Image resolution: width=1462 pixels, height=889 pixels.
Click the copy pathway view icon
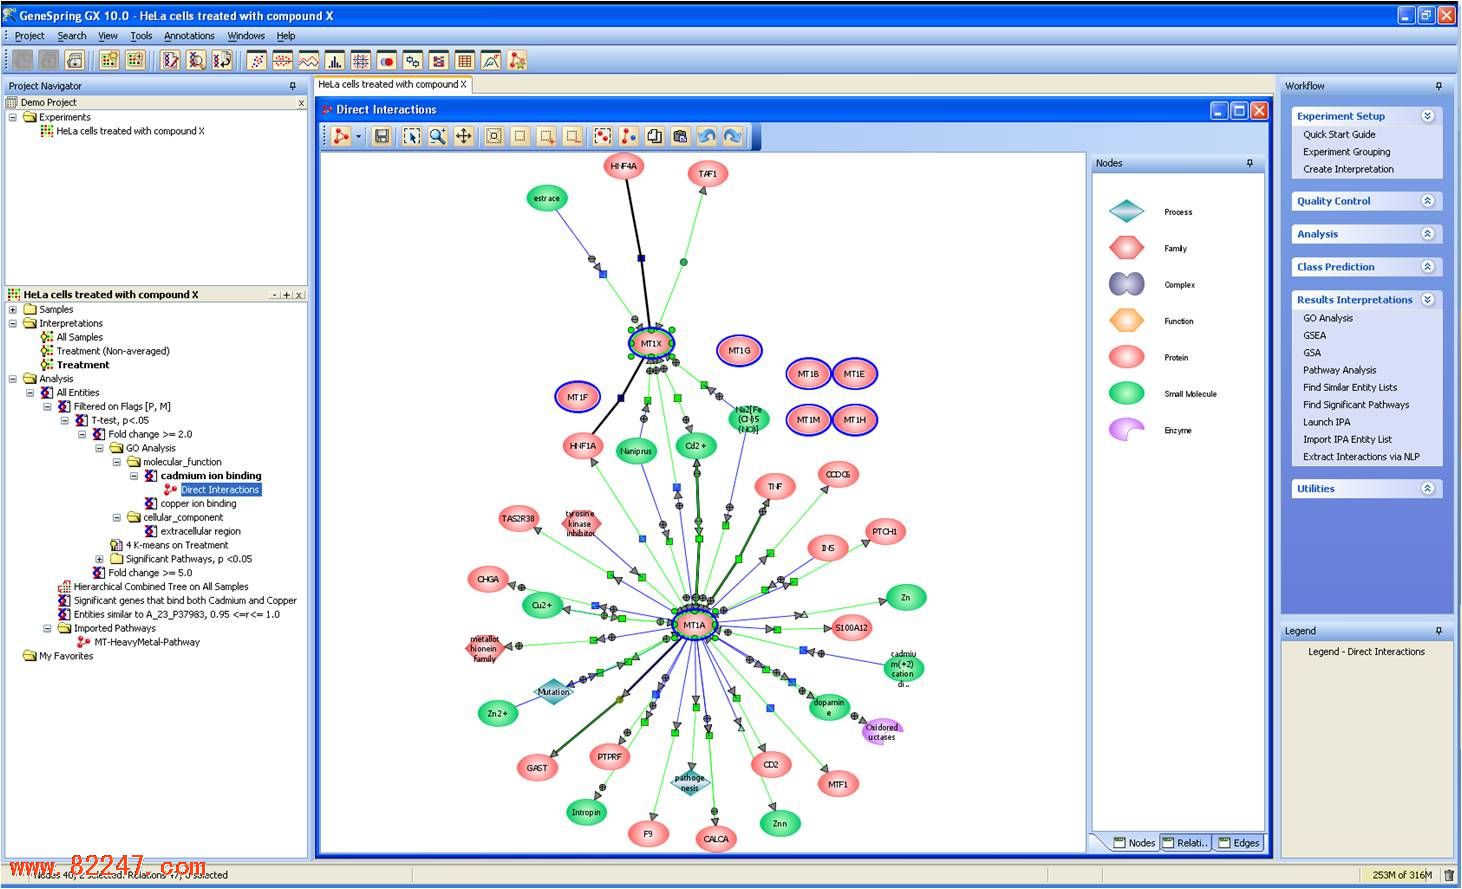coord(654,136)
